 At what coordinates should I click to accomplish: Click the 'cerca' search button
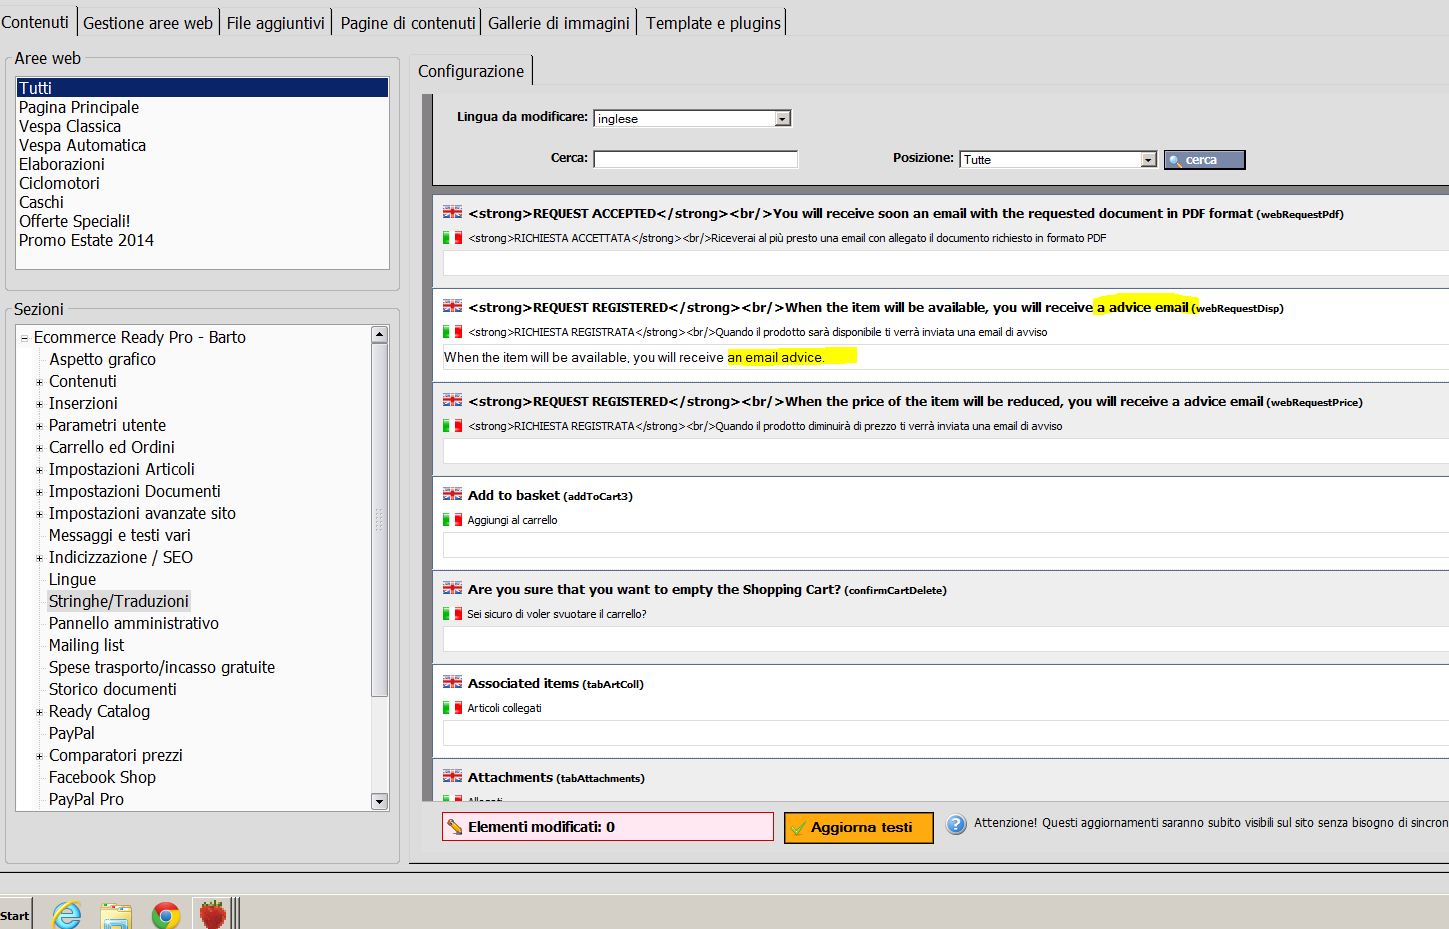coord(1204,159)
